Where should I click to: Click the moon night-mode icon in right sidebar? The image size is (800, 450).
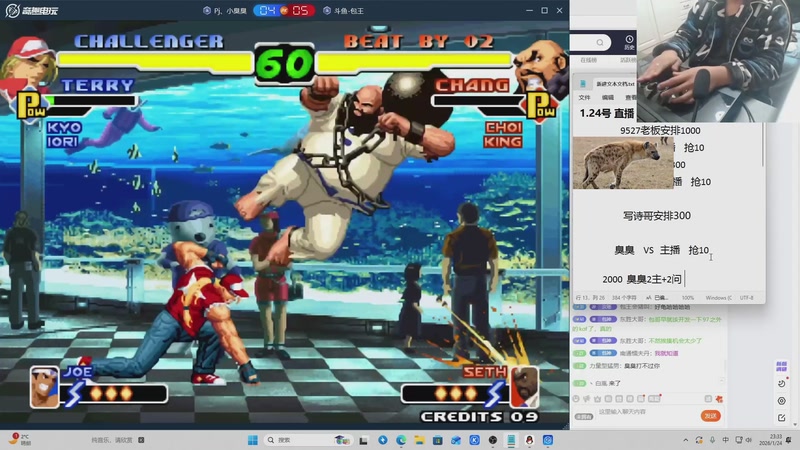[x=781, y=383]
